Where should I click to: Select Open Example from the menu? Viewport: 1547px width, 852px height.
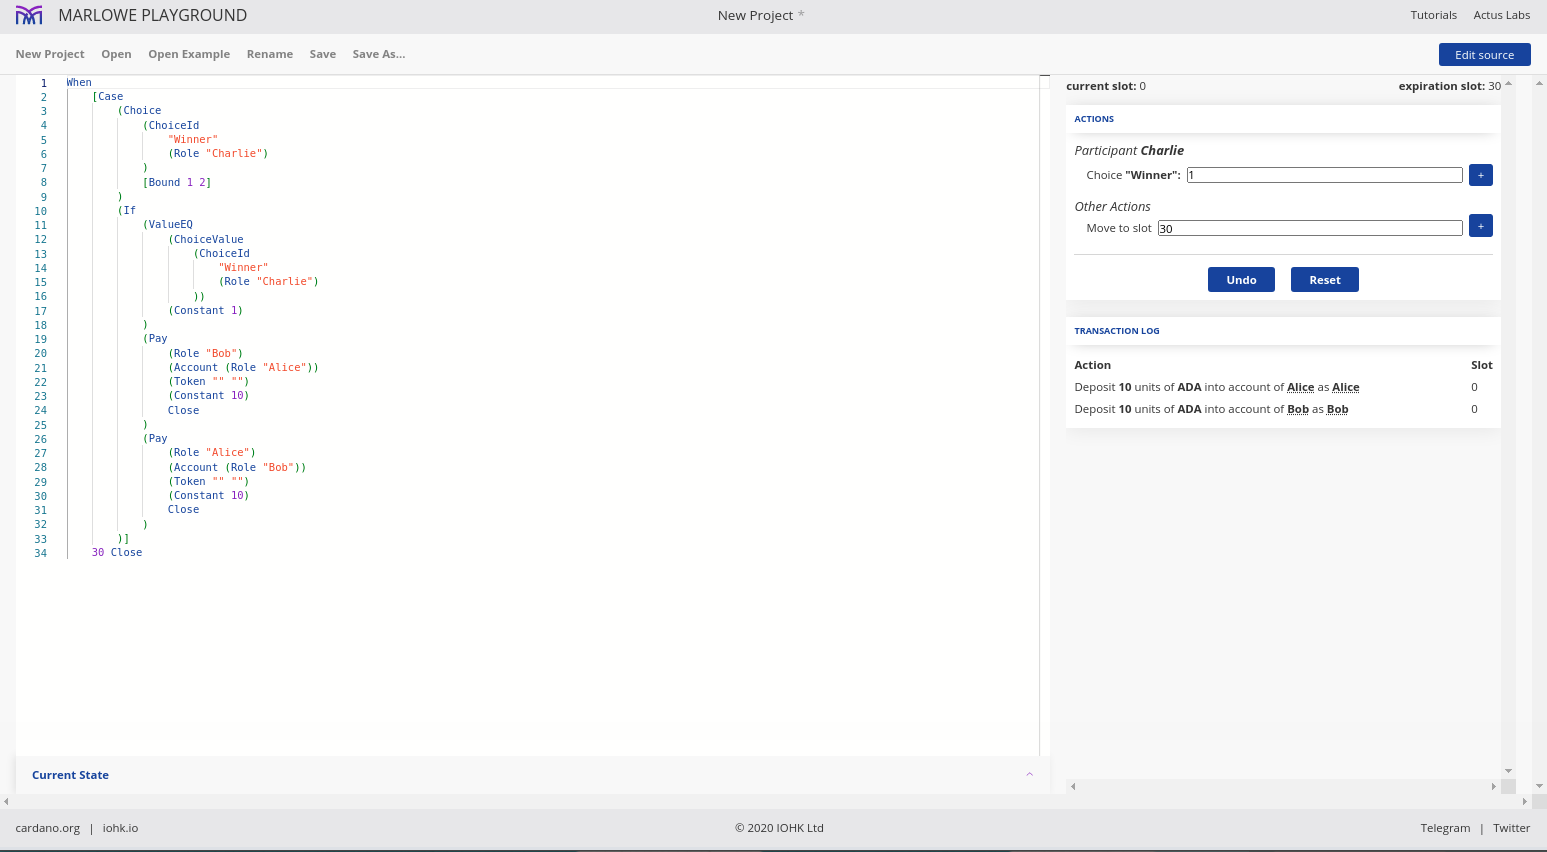point(189,54)
